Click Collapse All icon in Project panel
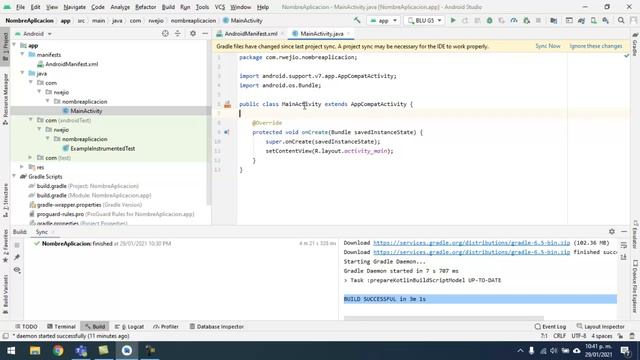This screenshot has width=640, height=360. click(178, 33)
